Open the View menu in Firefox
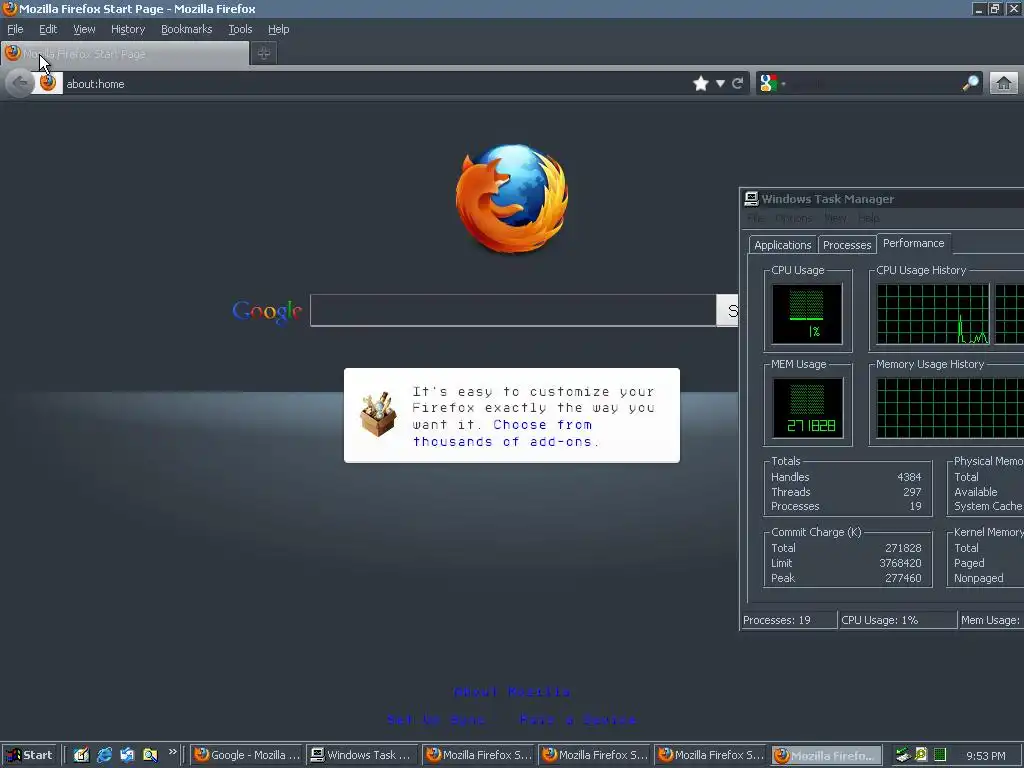The height and width of the screenshot is (768, 1024). (84, 29)
